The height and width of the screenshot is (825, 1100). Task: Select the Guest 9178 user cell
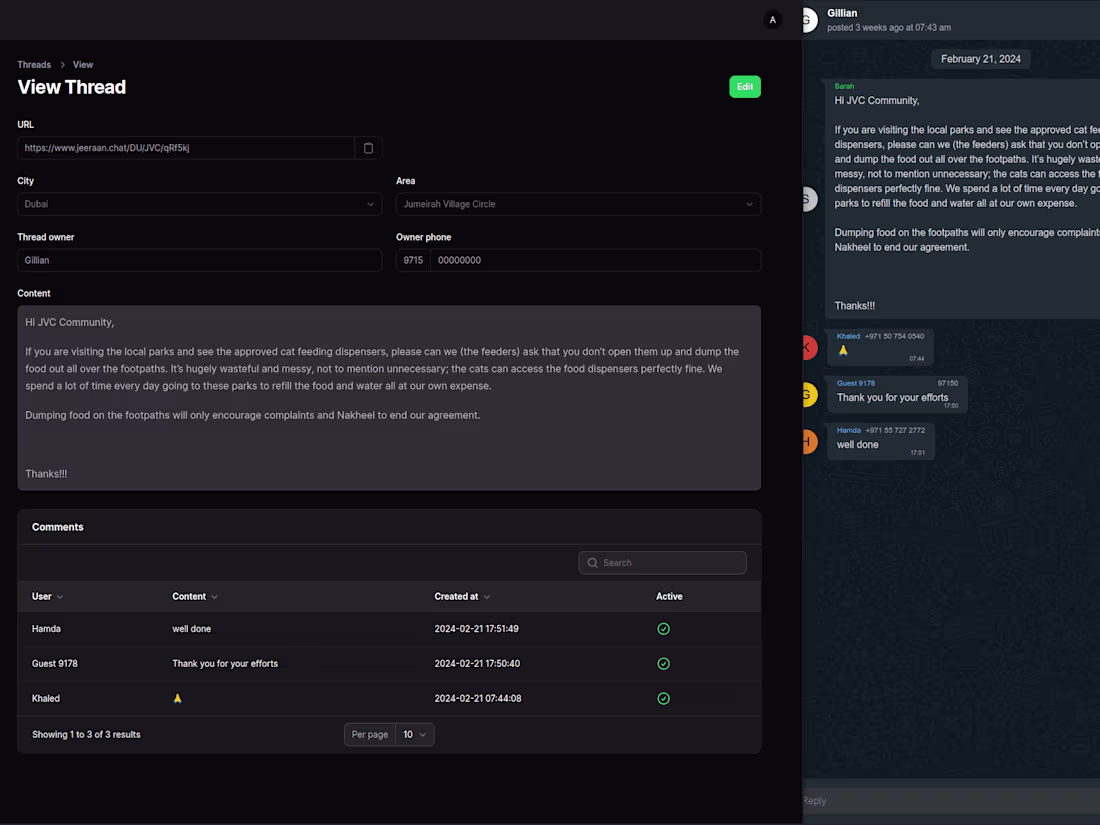55,664
